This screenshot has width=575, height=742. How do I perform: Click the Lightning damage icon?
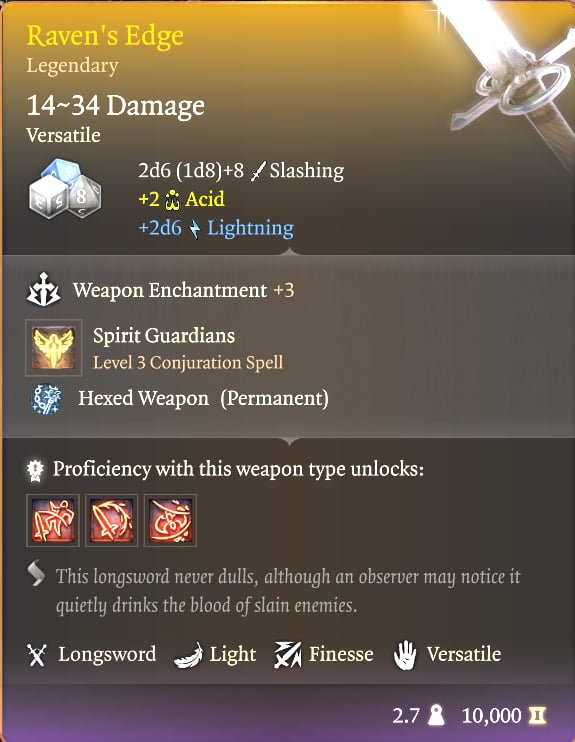pyautogui.click(x=195, y=229)
